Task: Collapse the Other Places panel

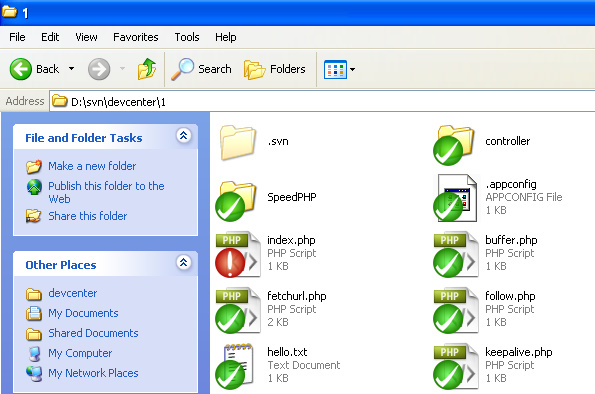Action: point(184,262)
